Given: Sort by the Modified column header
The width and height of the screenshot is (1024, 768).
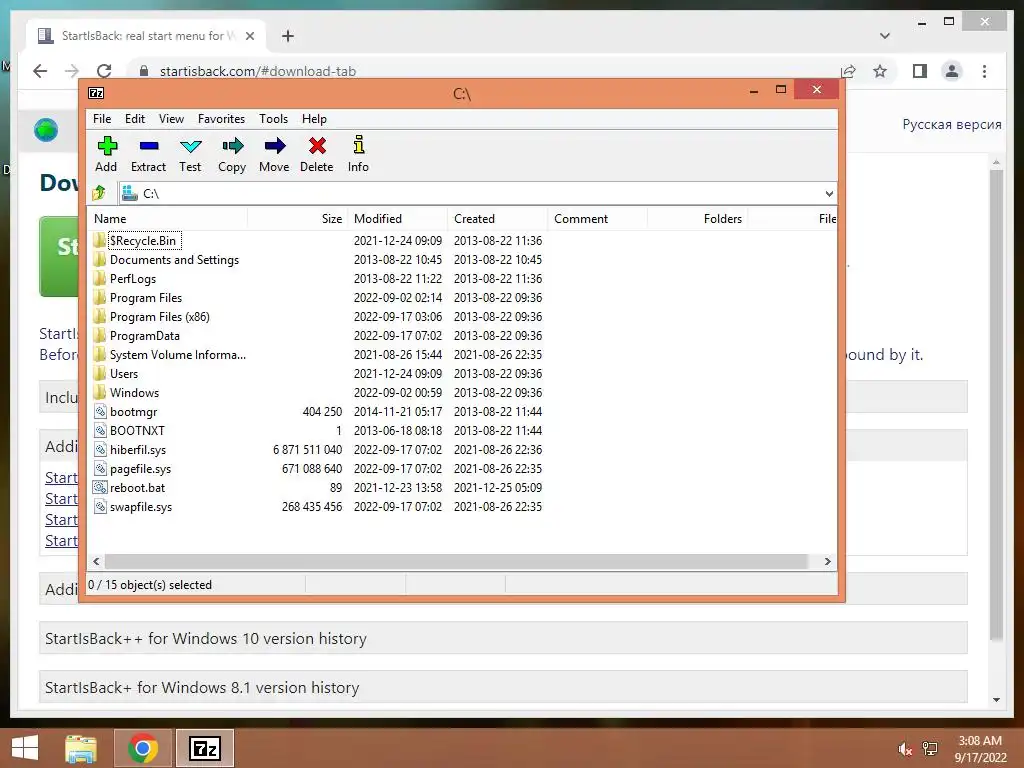Looking at the screenshot, I should tap(397, 219).
